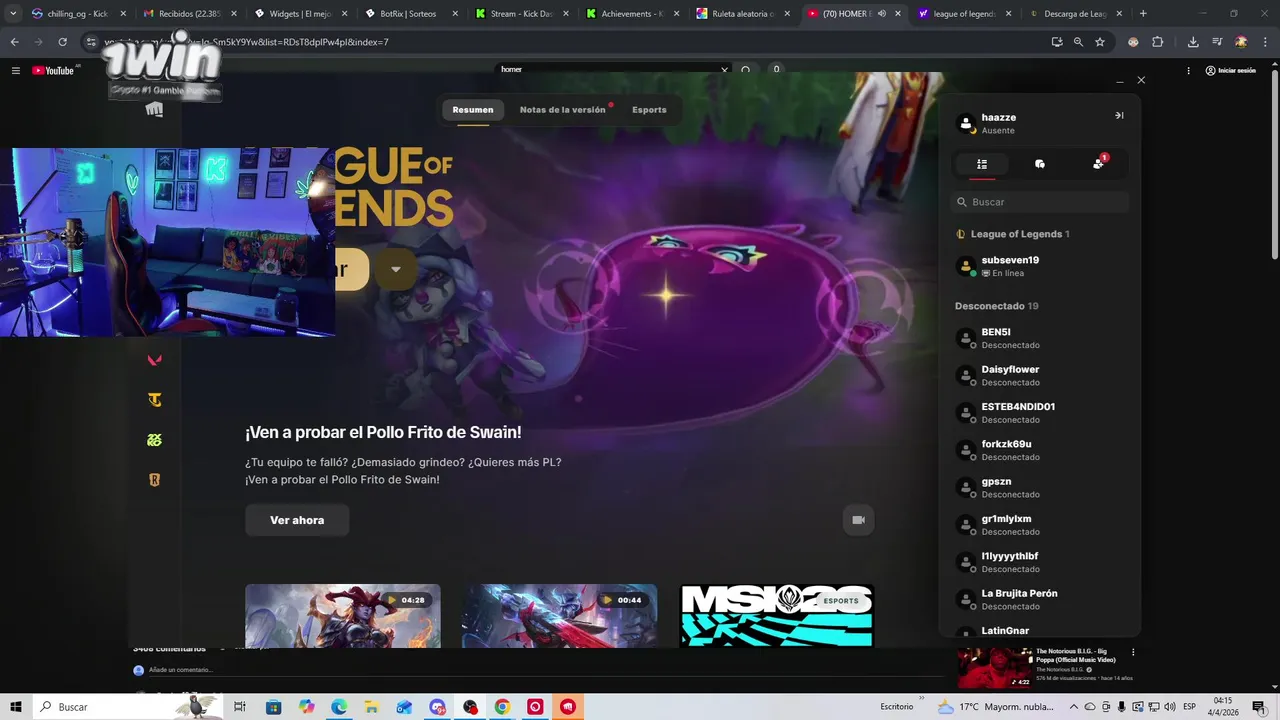Open the 00:44 video thumbnail
The image size is (1280, 720).
[559, 615]
